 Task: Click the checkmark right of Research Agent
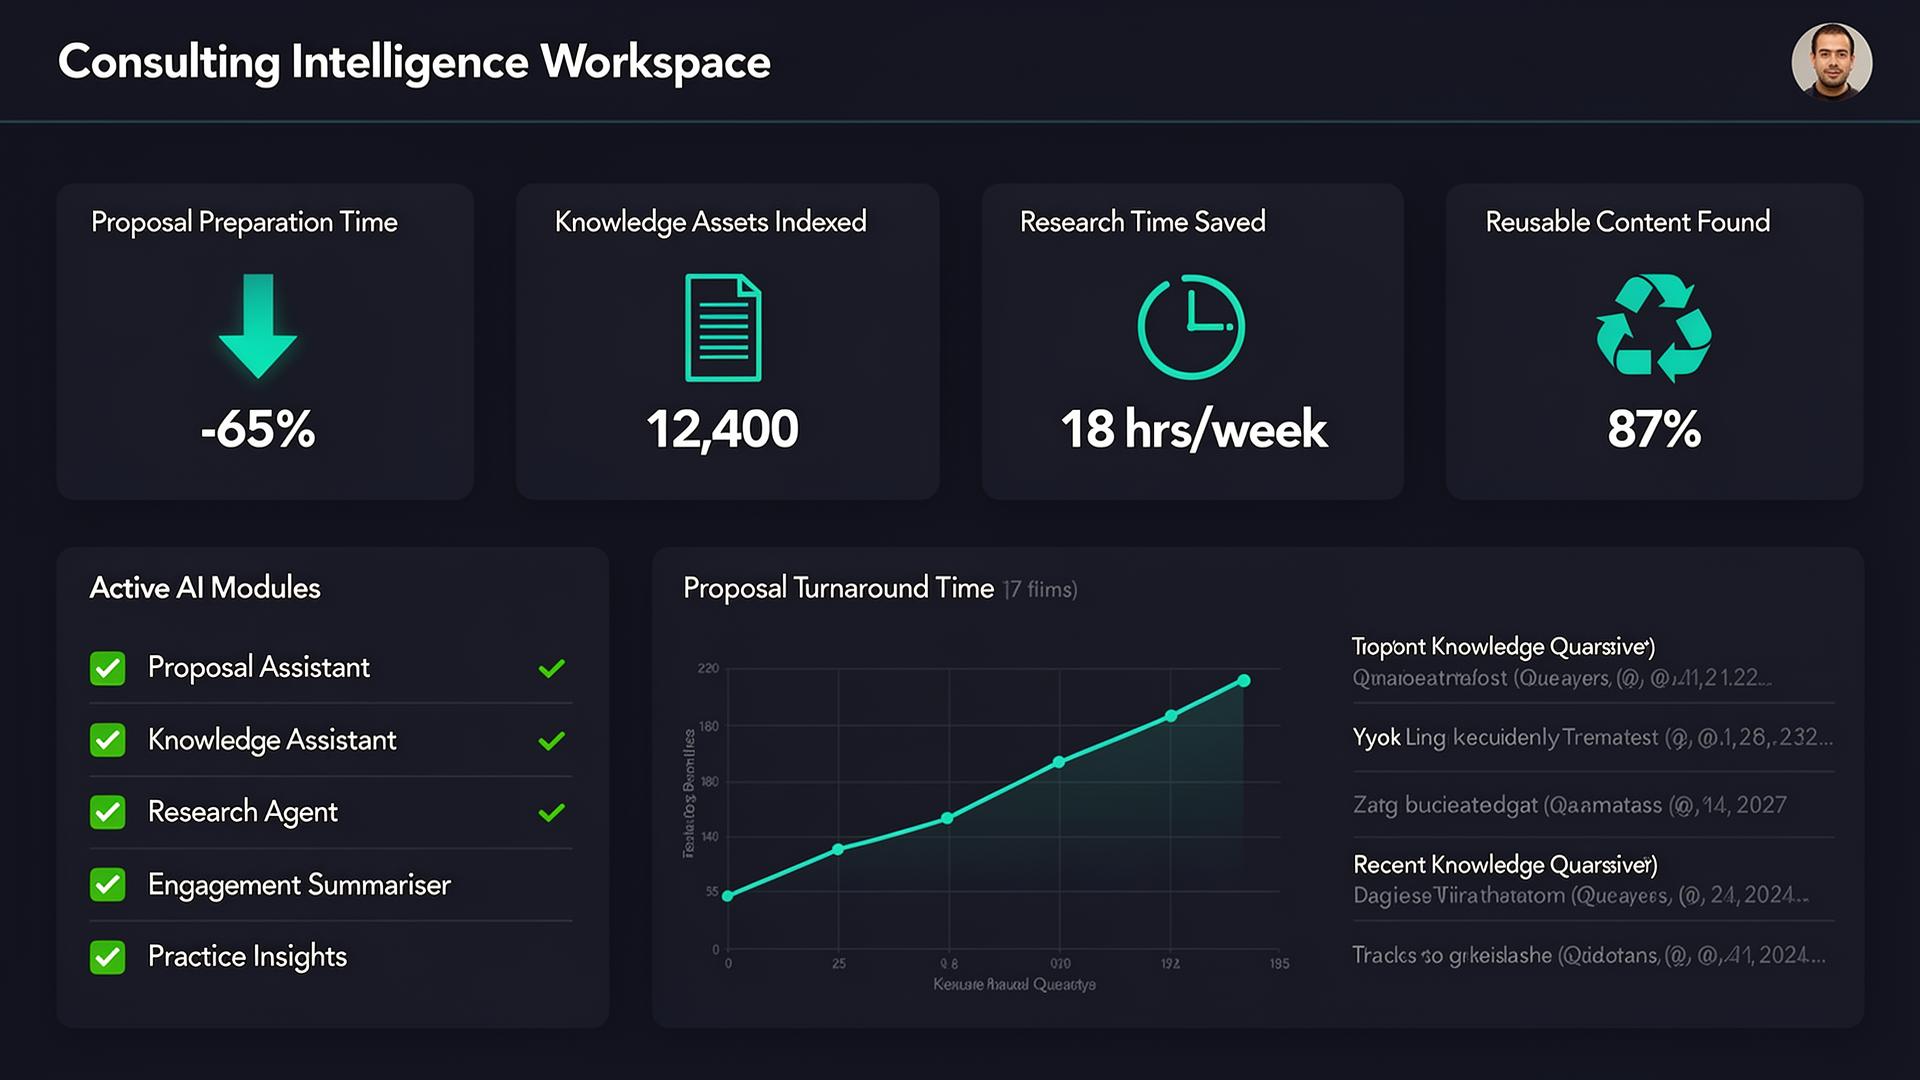552,812
